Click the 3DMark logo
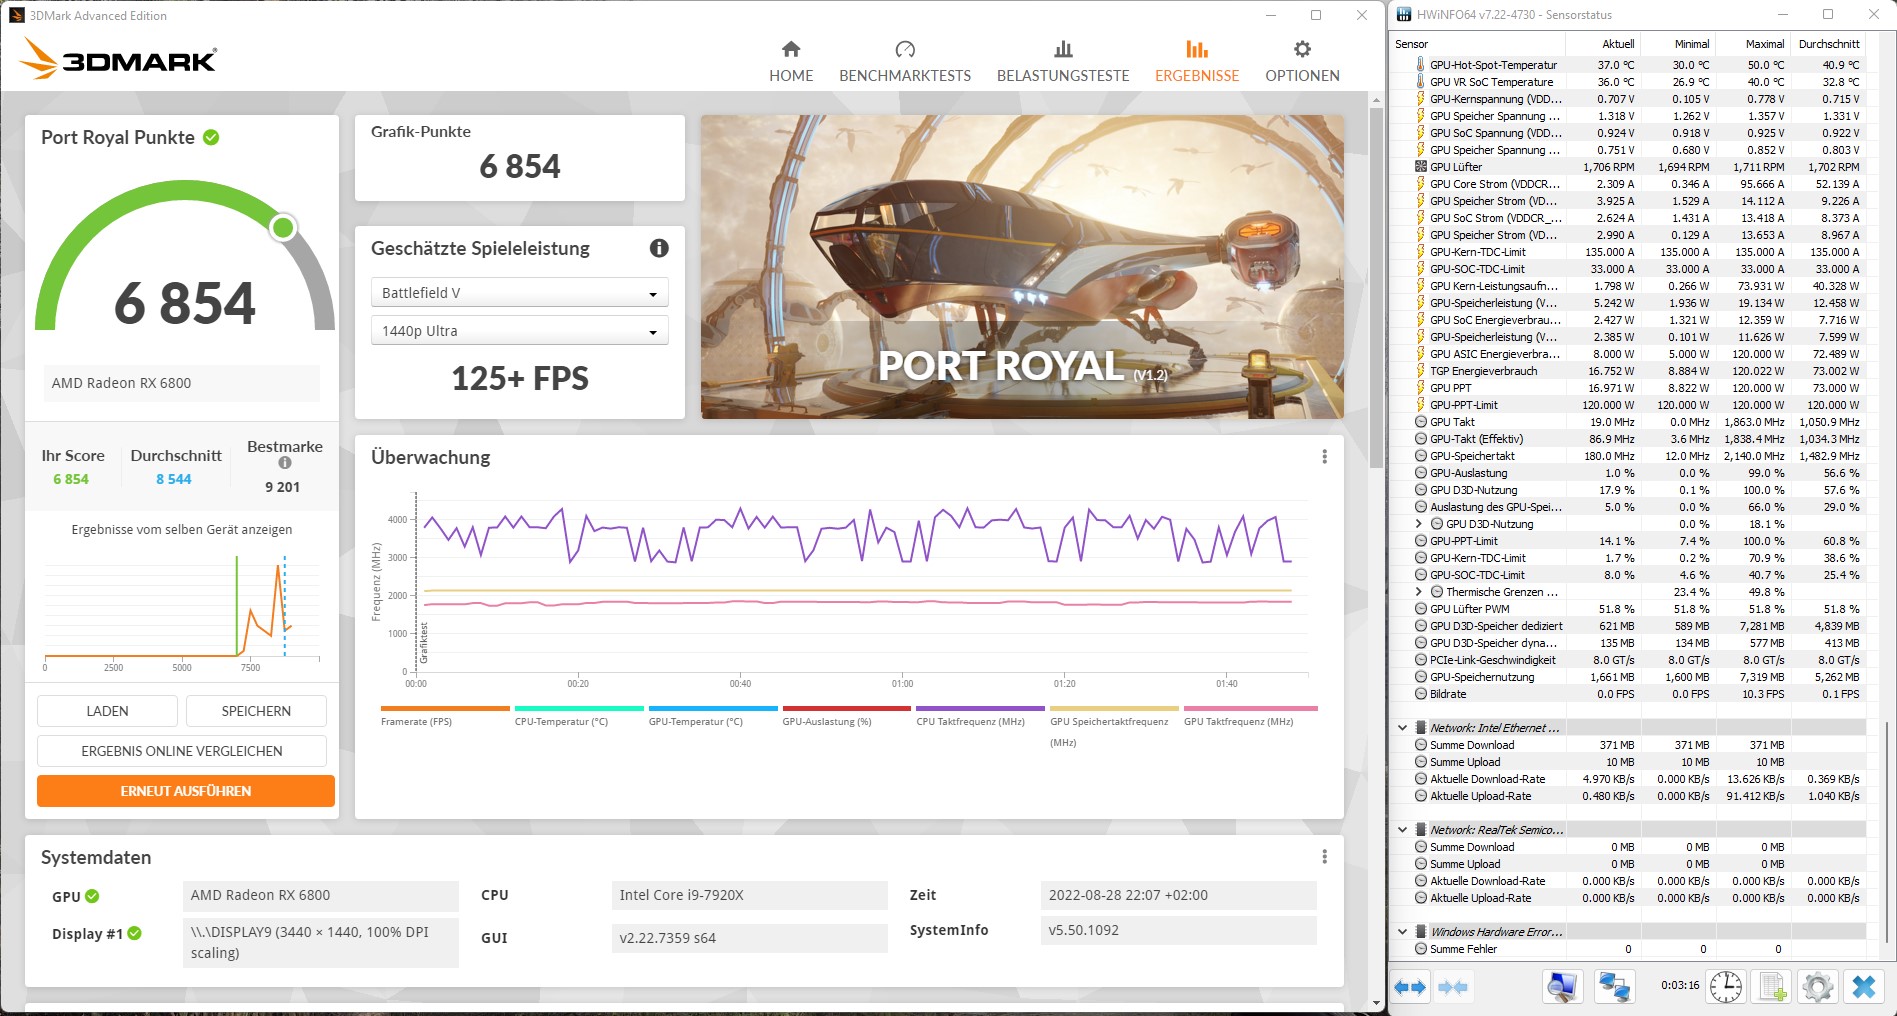Screen dimensions: 1897x1016 (x=118, y=59)
